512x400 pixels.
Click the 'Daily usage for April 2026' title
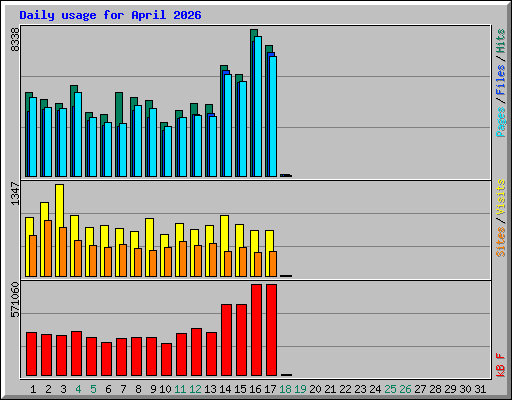(110, 15)
